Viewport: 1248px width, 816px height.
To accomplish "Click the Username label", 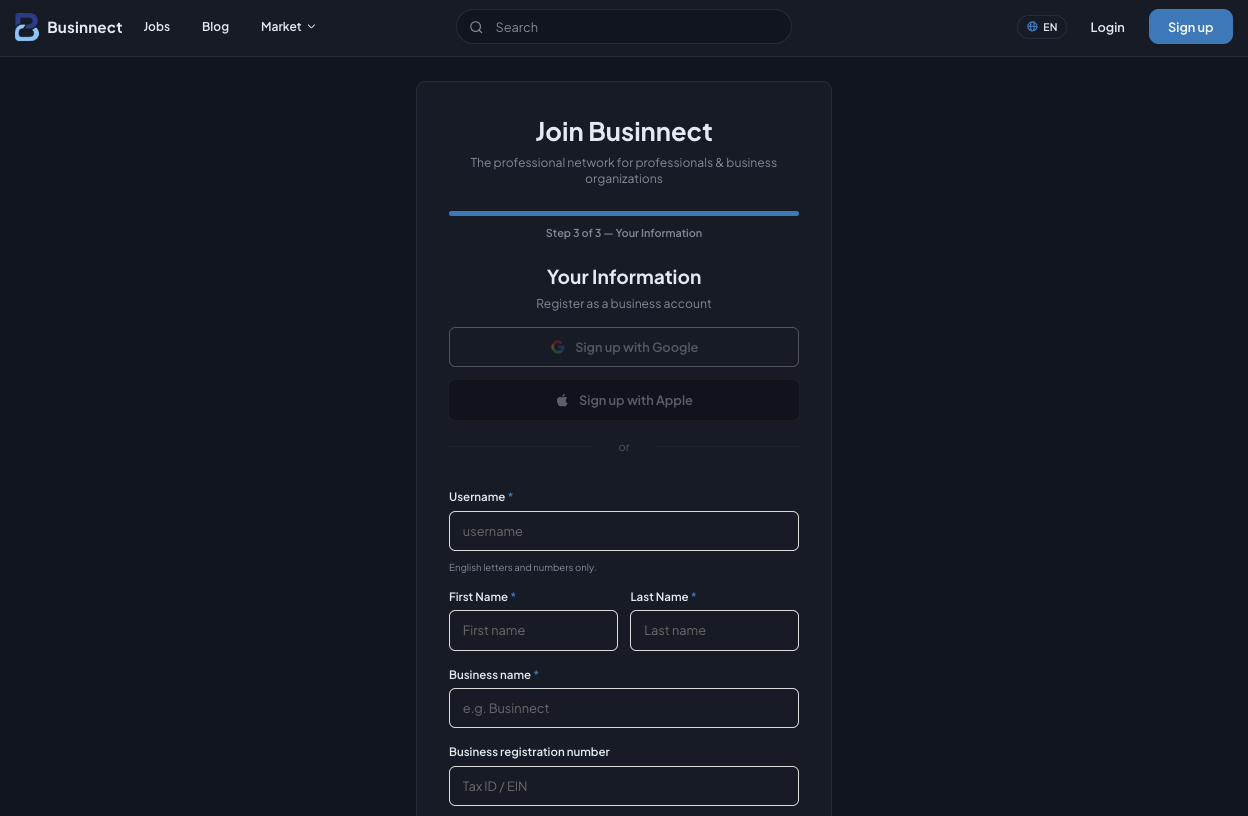I will (x=477, y=497).
